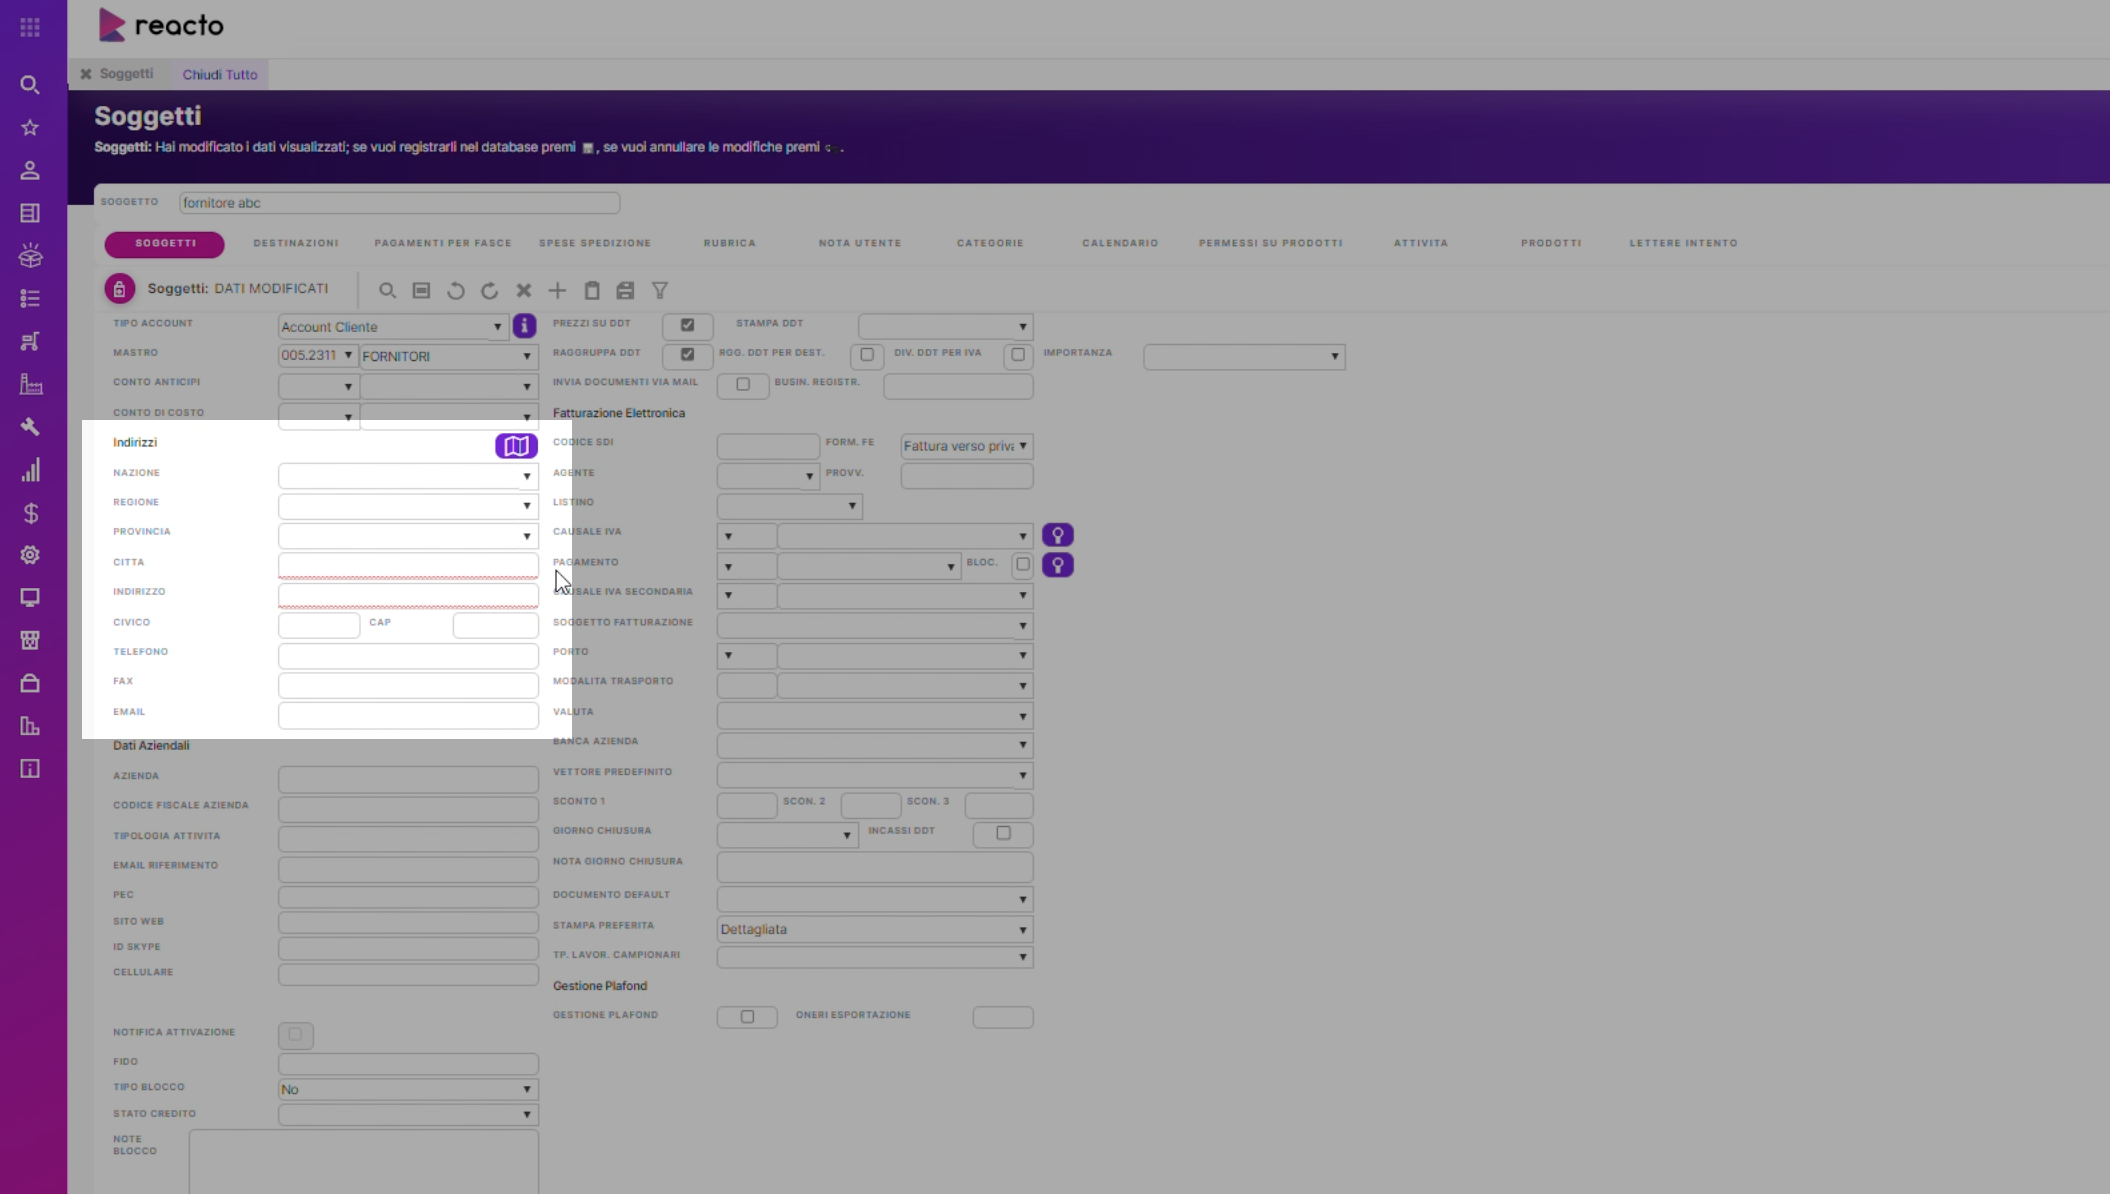2110x1194 pixels.
Task: Open the Permessi su Prodotti tab
Action: click(1270, 243)
